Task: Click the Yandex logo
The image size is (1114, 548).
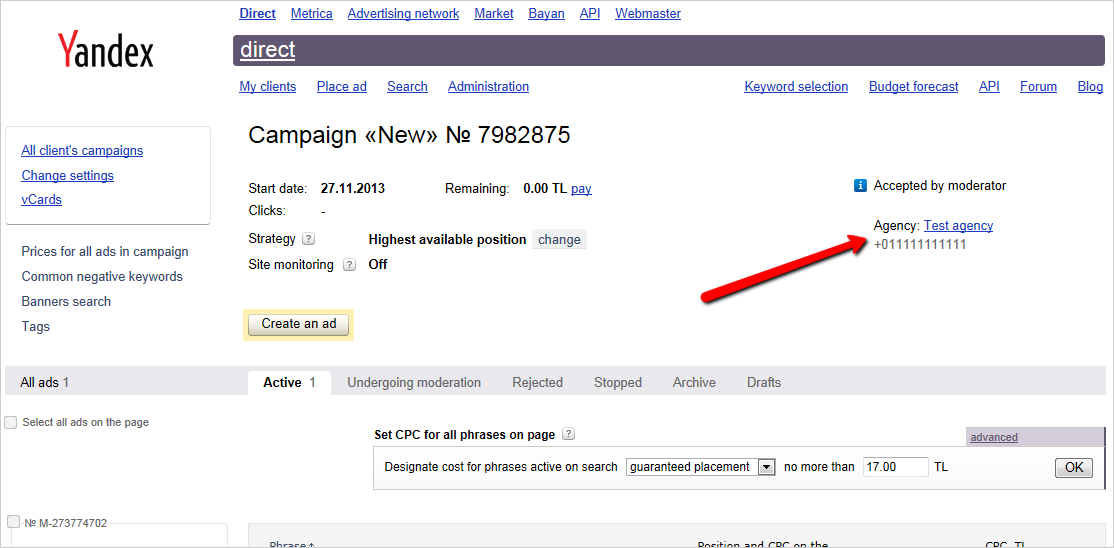Action: click(105, 50)
